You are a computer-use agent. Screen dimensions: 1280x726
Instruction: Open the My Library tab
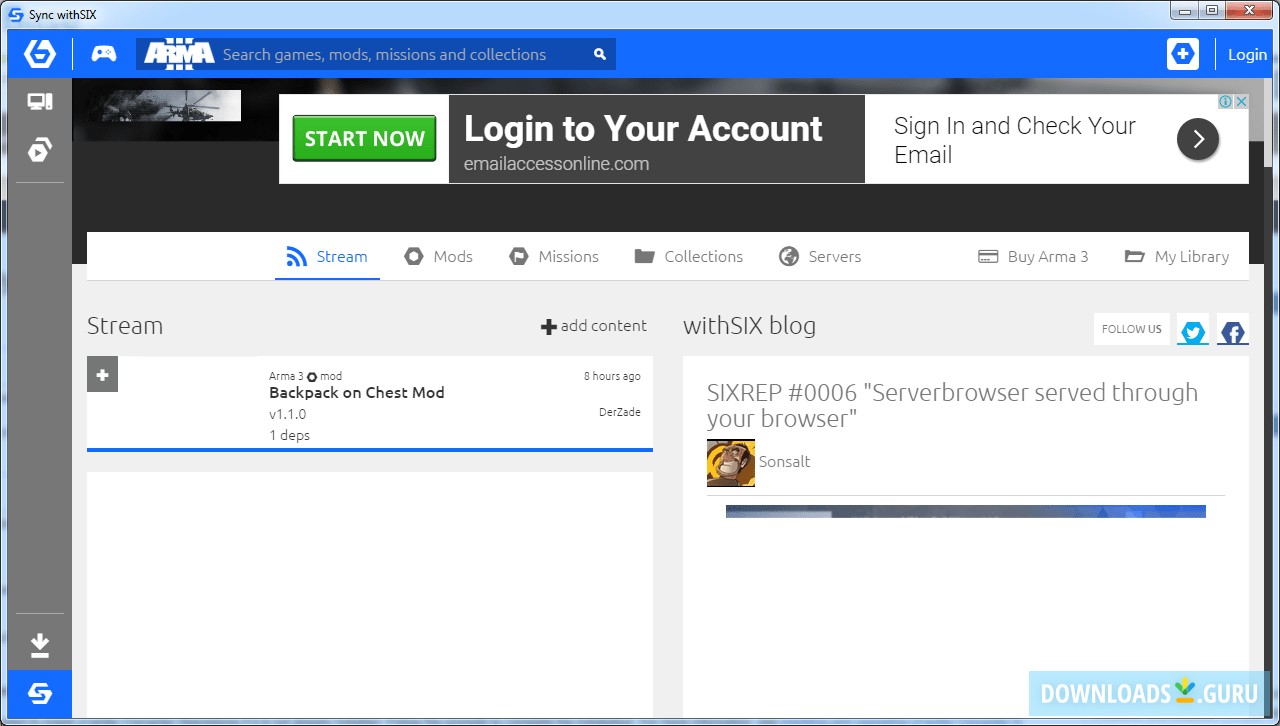click(1177, 257)
